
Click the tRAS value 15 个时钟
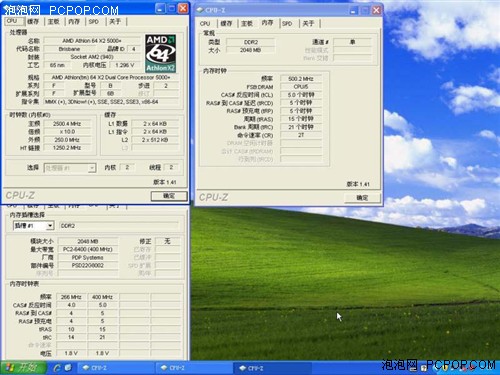[x=301, y=119]
